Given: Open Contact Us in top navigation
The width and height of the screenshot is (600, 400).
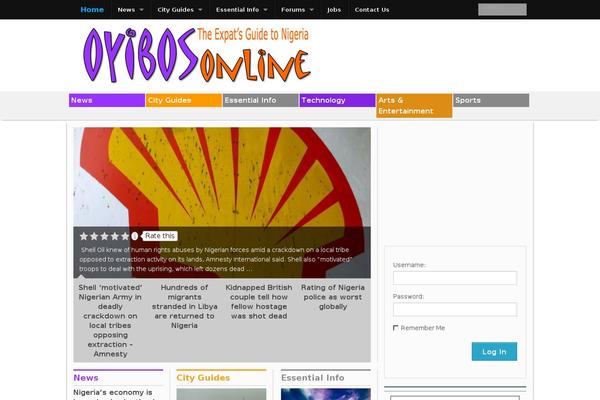Looking at the screenshot, I should 372,10.
